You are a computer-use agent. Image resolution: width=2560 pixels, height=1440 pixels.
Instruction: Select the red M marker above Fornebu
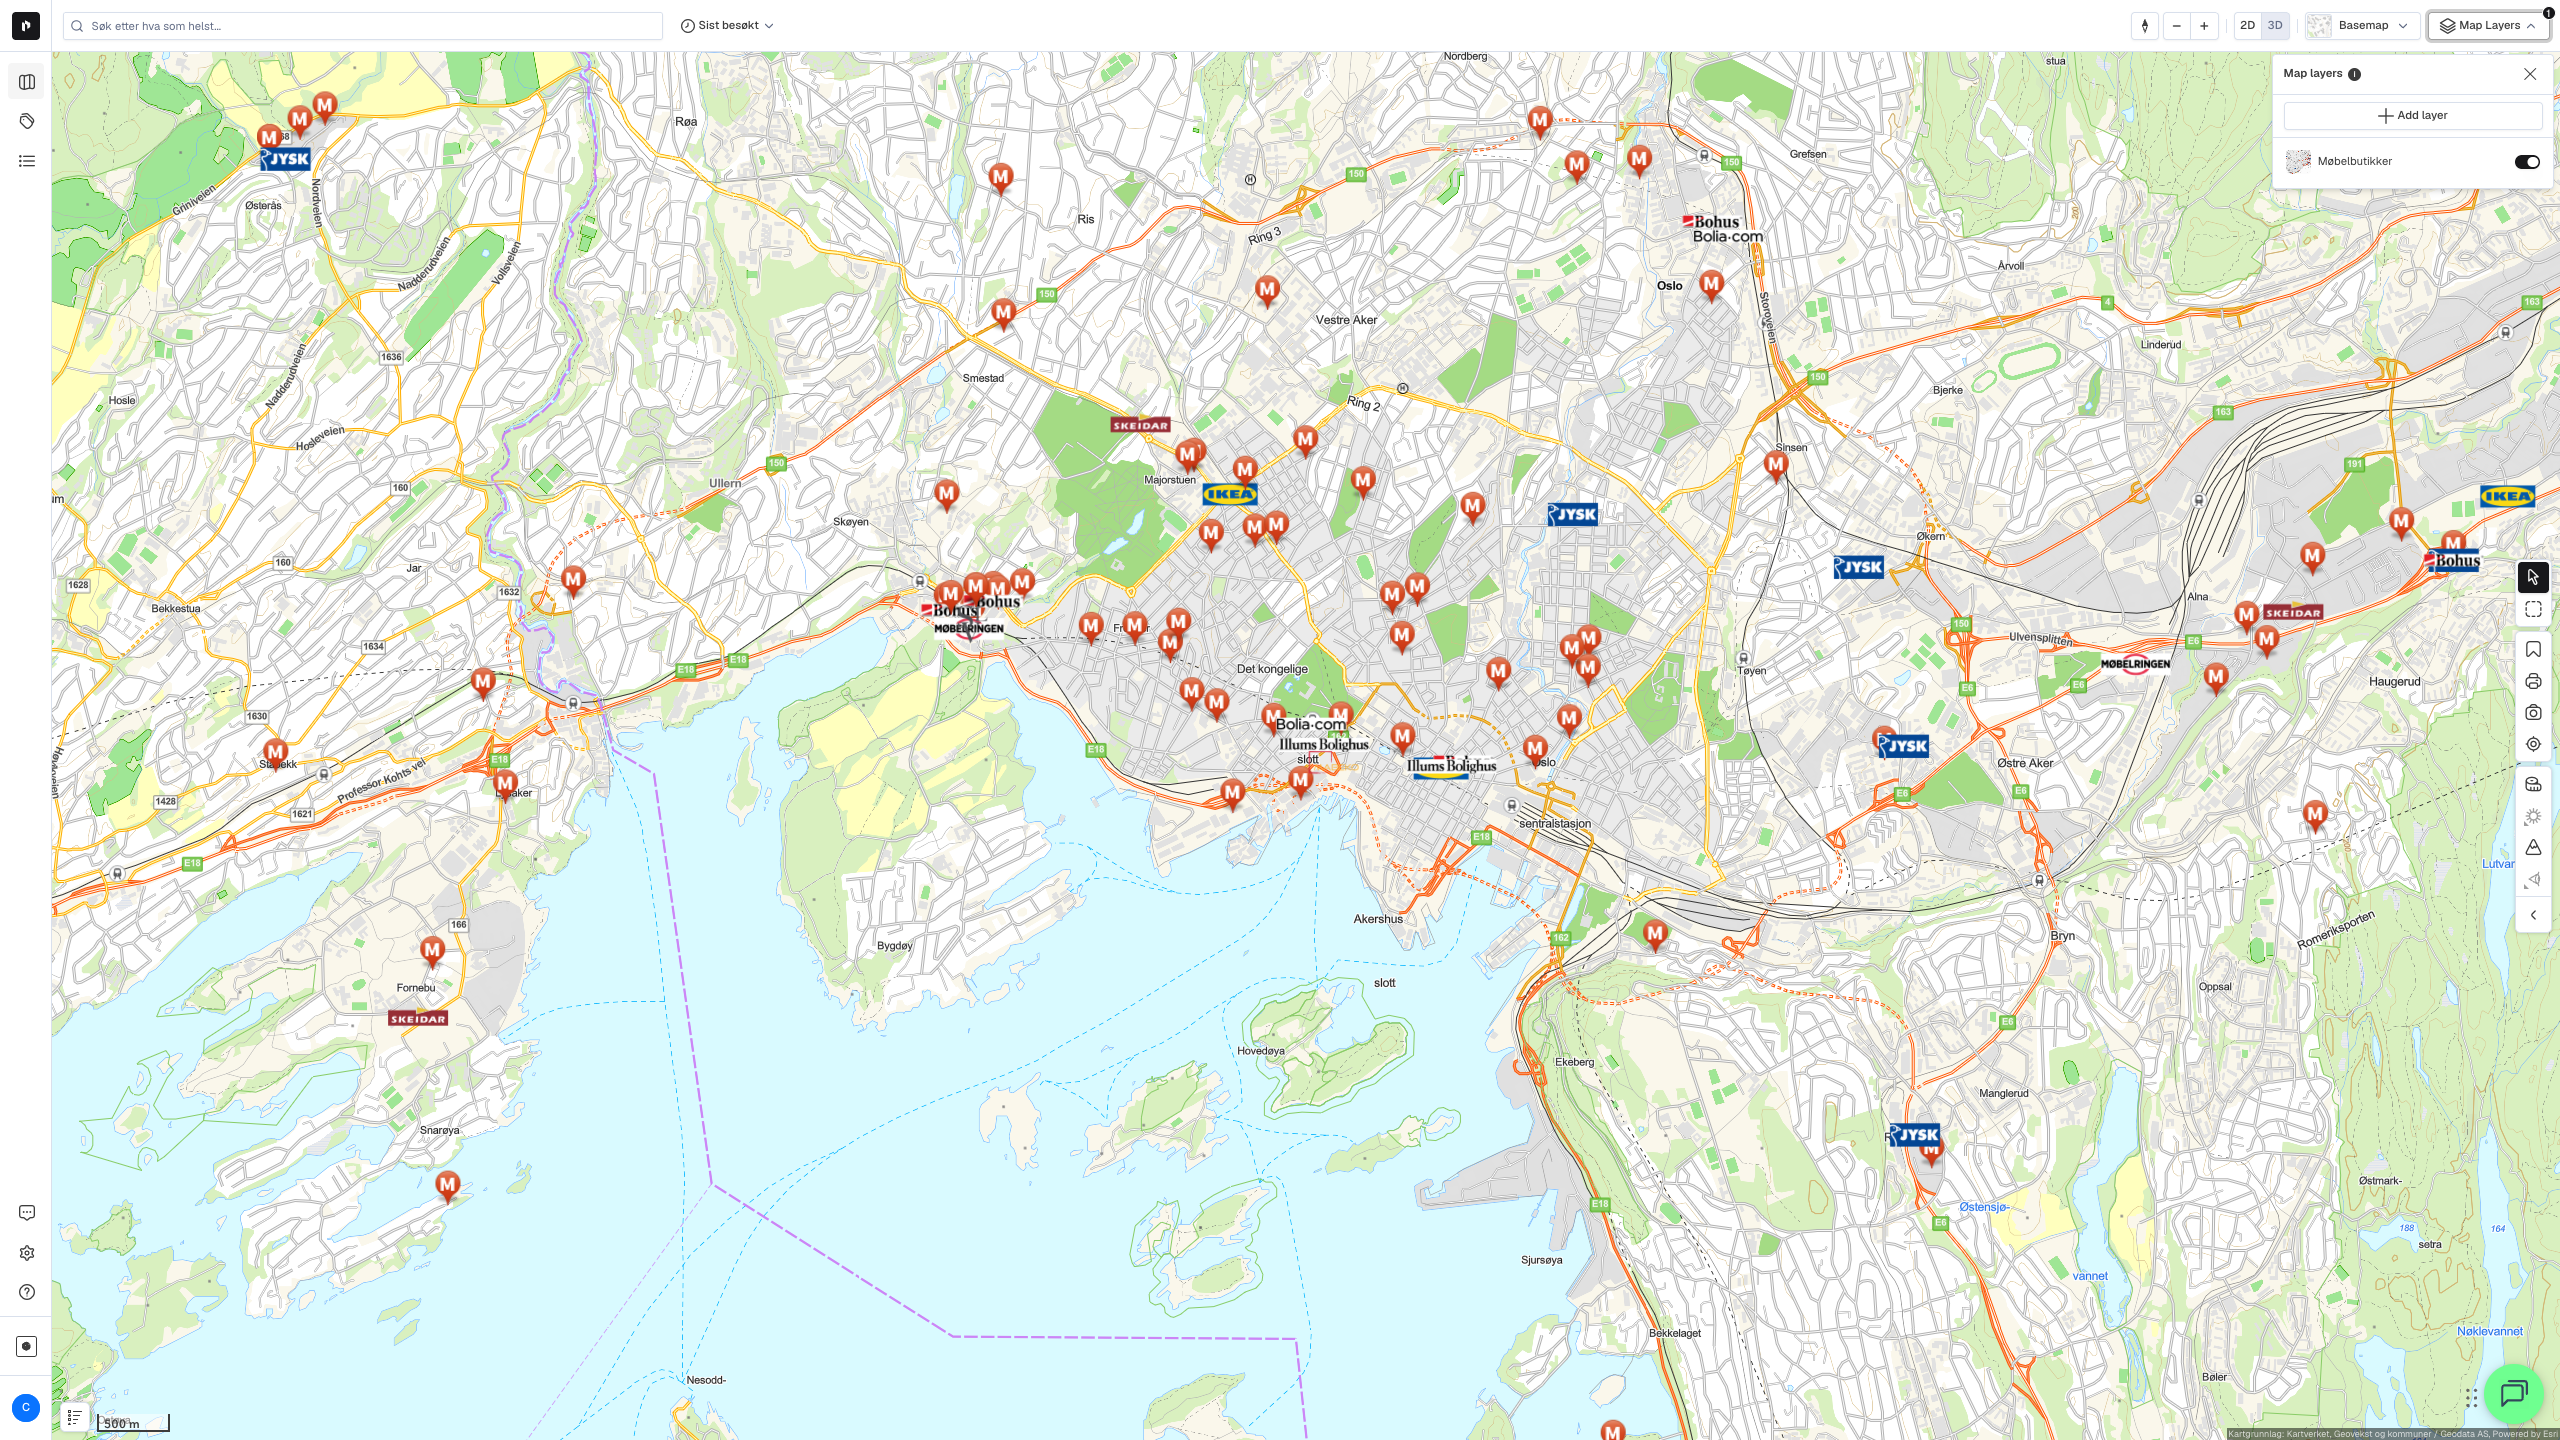[432, 950]
